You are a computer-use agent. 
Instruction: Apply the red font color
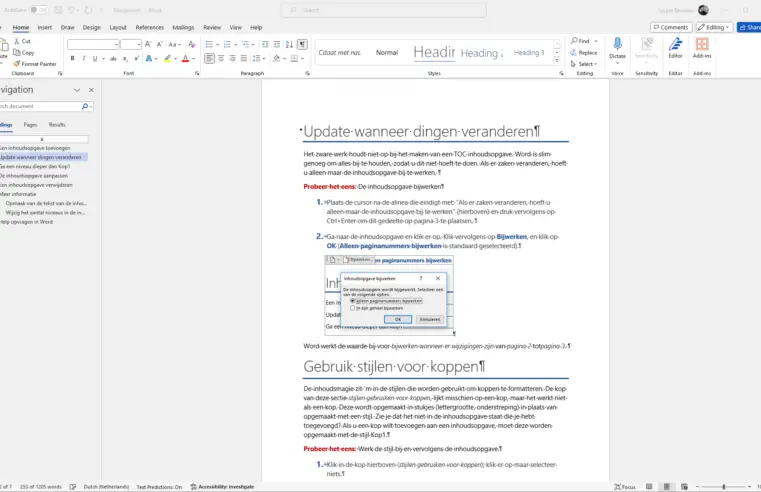coord(185,58)
